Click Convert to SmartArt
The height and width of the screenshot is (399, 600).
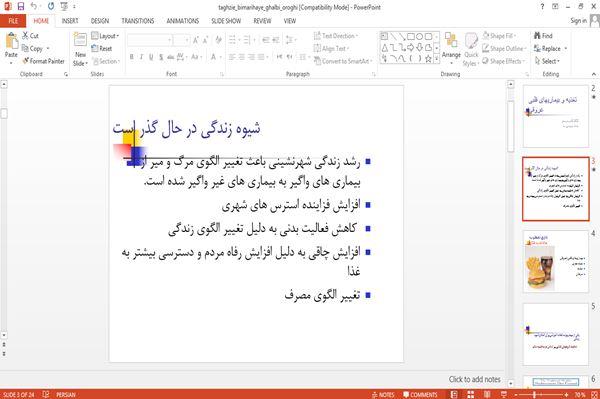click(x=342, y=61)
